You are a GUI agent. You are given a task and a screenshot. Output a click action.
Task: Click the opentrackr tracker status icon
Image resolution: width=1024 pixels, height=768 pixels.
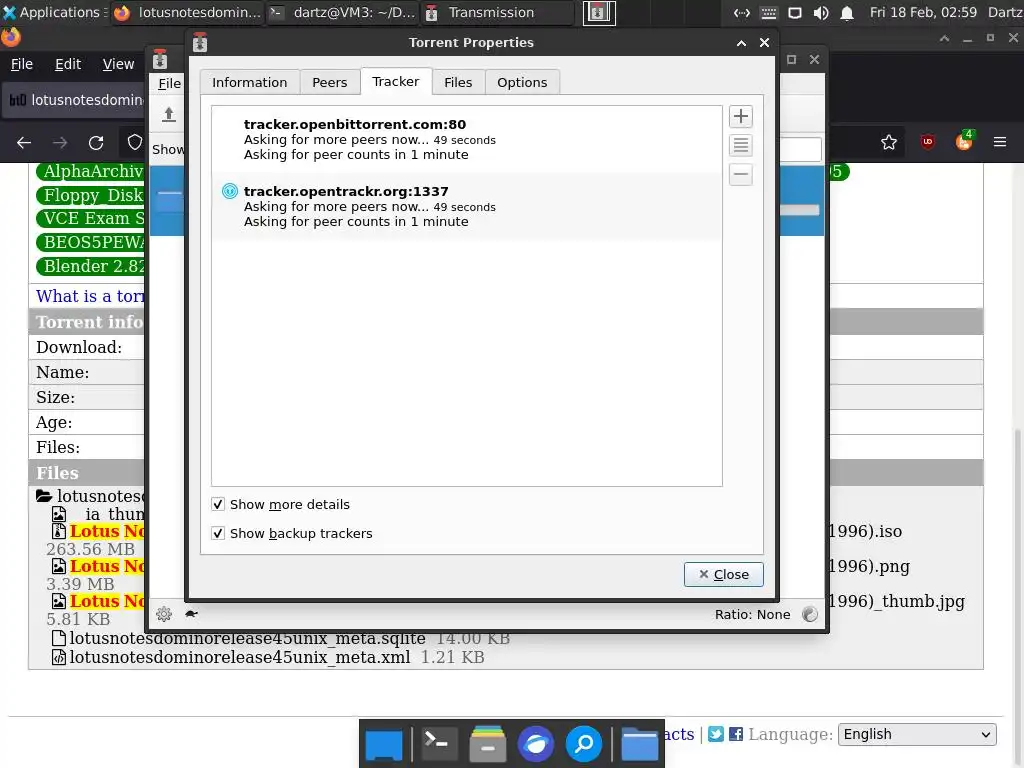tap(230, 191)
